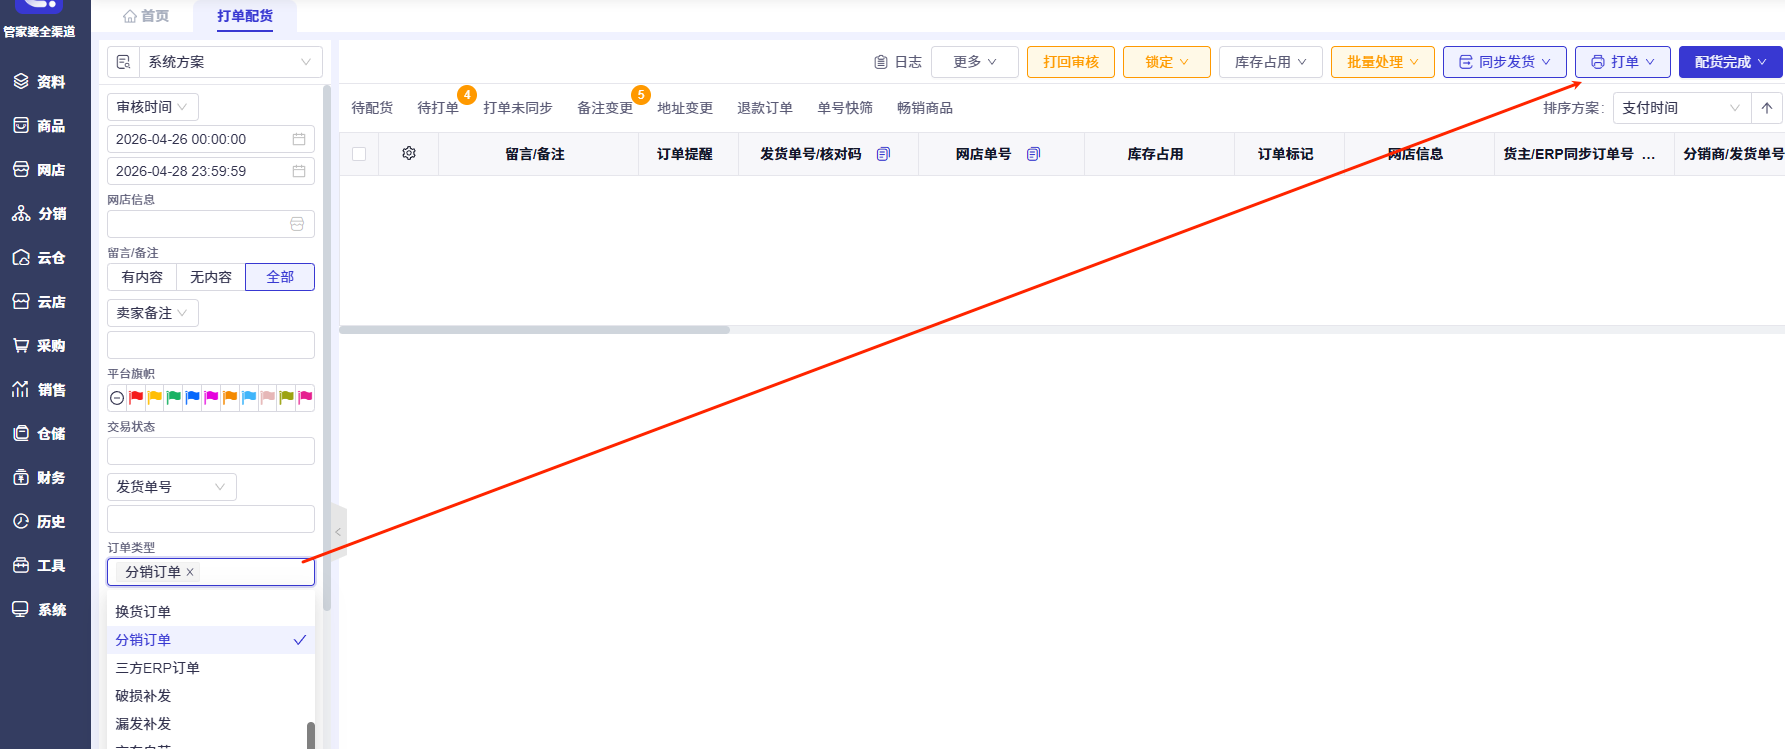Screen dimensions: 1785x749
Task: Pick the red platform flag
Action: 136,398
